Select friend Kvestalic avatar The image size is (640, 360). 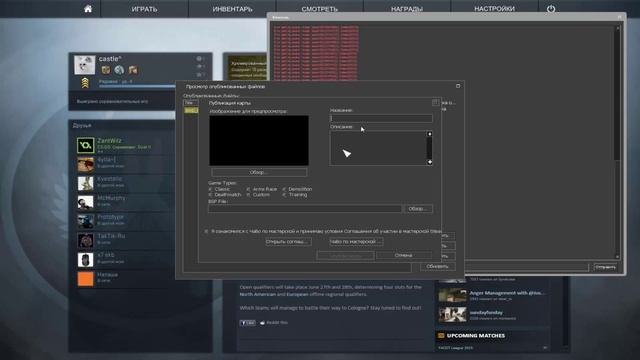point(86,183)
